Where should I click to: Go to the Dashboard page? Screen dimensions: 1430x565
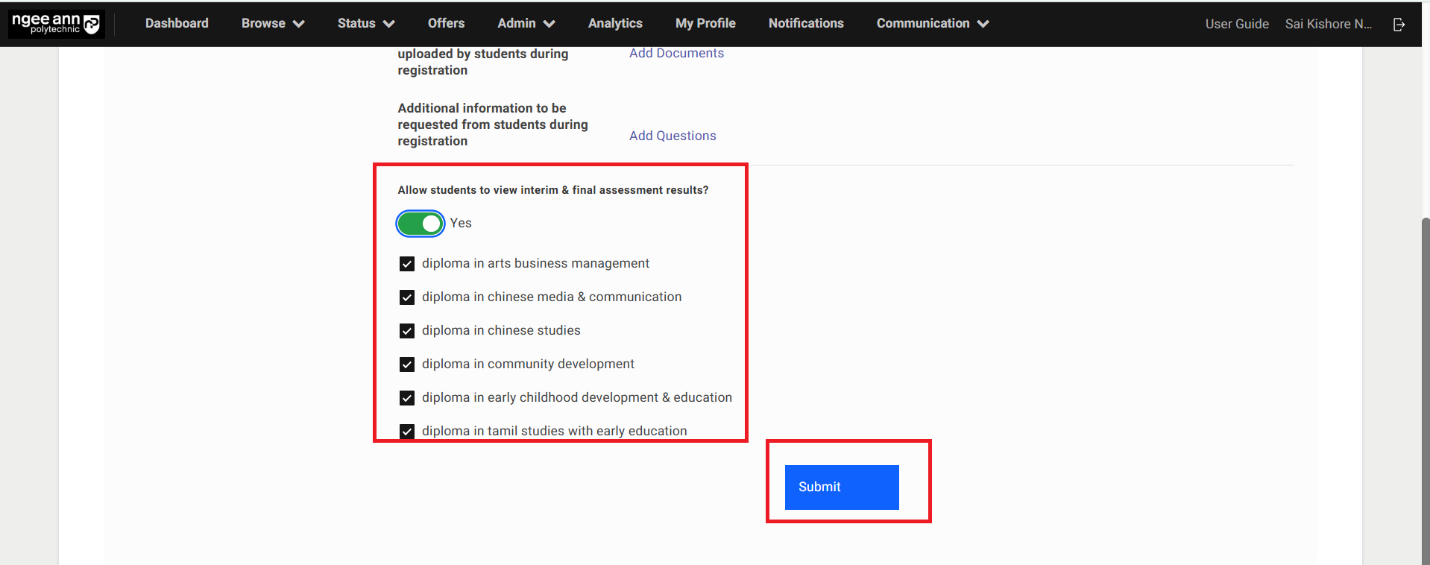[177, 24]
